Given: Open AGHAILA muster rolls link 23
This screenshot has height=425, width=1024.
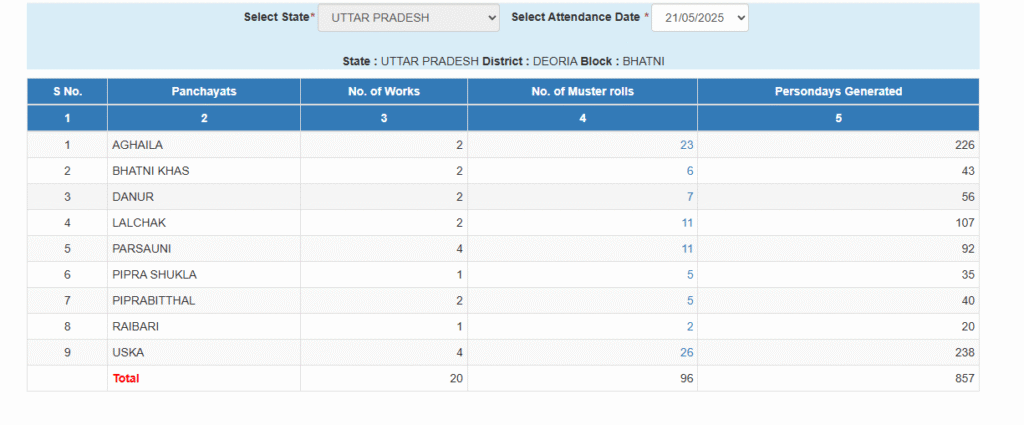Looking at the screenshot, I should coord(686,145).
